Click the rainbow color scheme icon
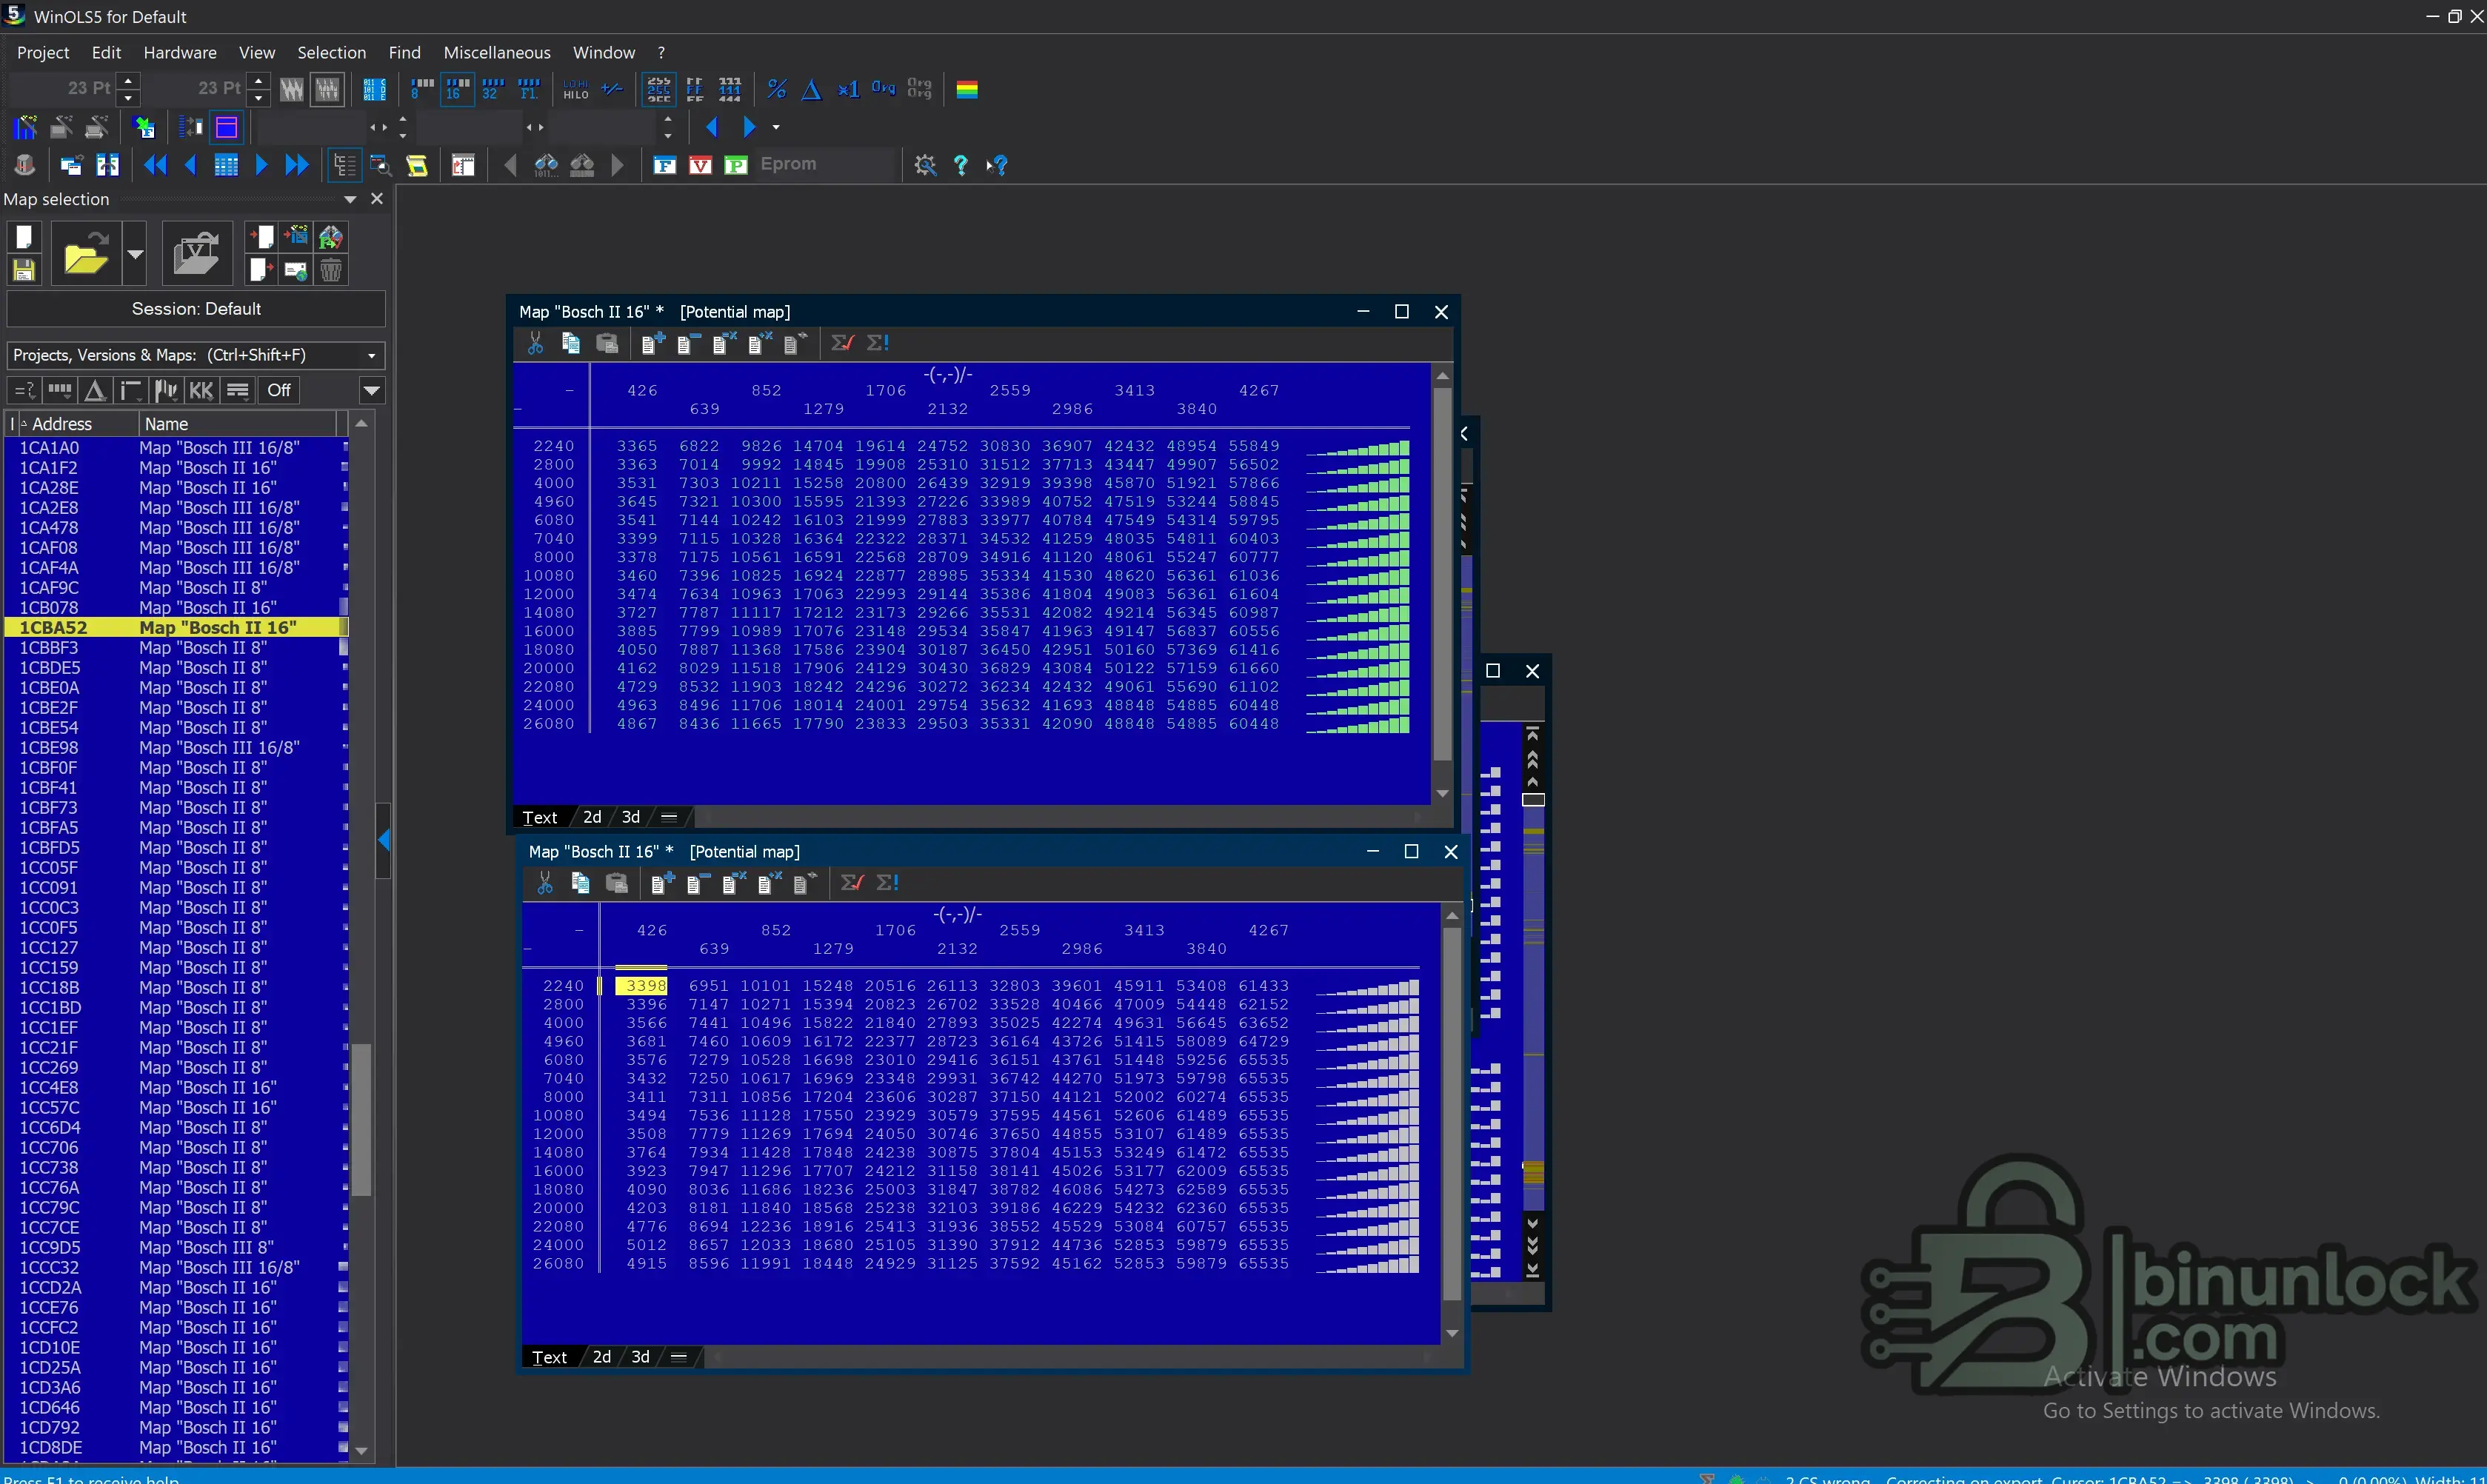Viewport: 2487px width, 1484px height. point(967,90)
